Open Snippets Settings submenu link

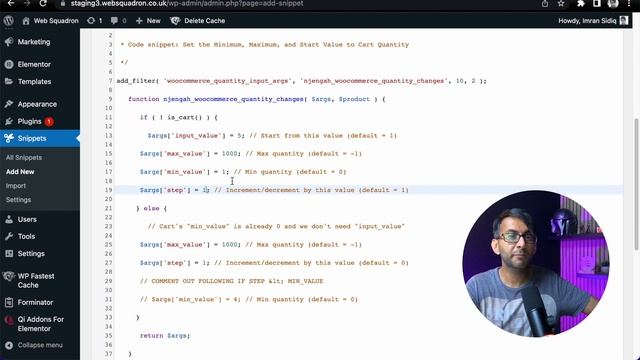(x=18, y=200)
